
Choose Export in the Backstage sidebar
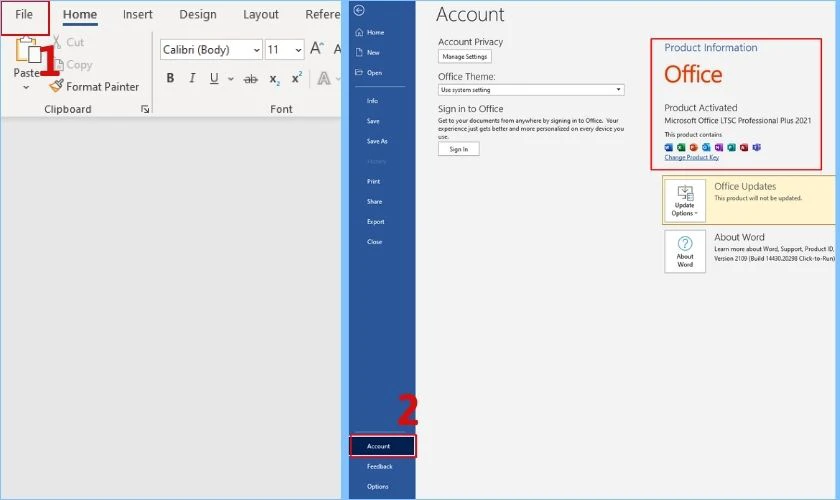pos(376,222)
